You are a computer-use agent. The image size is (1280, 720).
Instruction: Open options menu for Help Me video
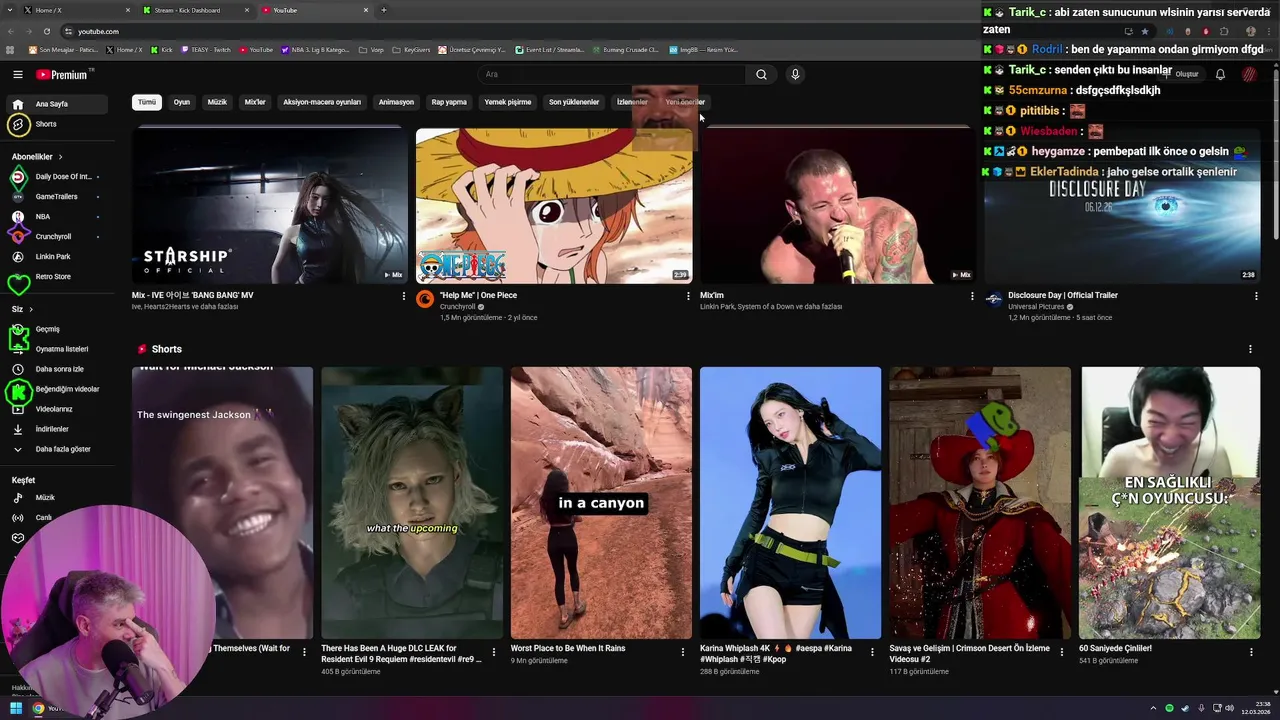click(x=688, y=296)
